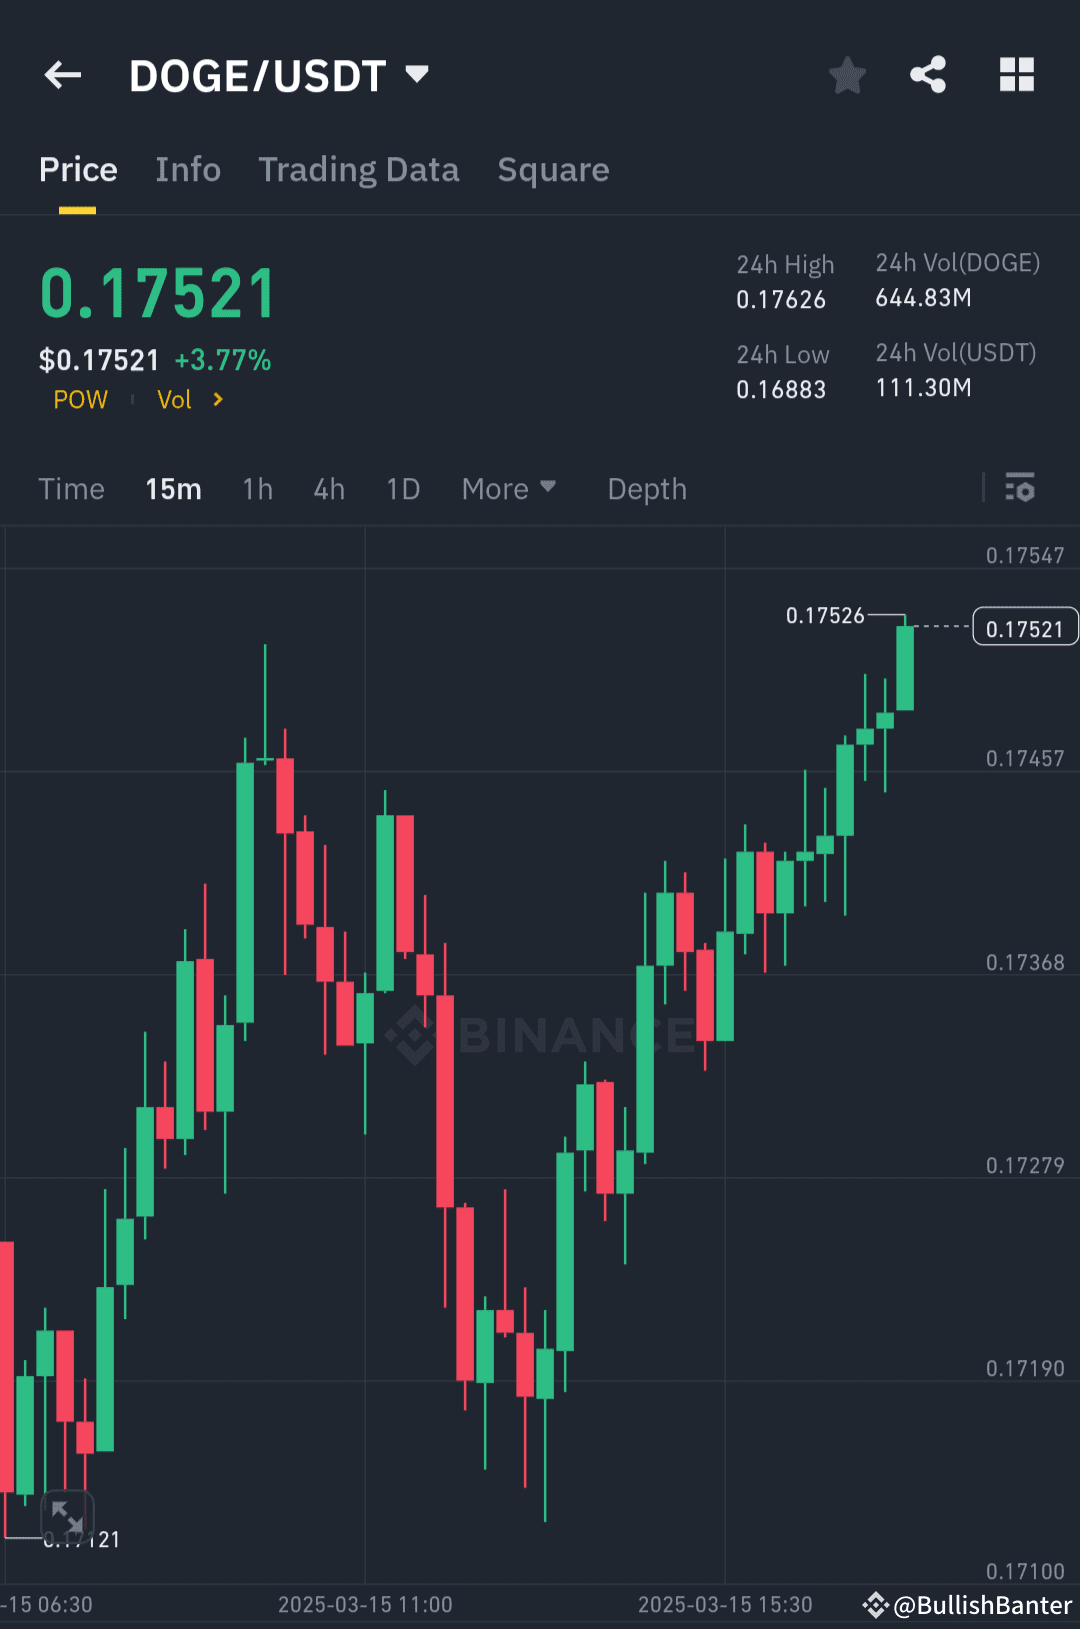The image size is (1080, 1629).
Task: Favorite DOGE/USDT via the star icon
Action: [x=847, y=75]
